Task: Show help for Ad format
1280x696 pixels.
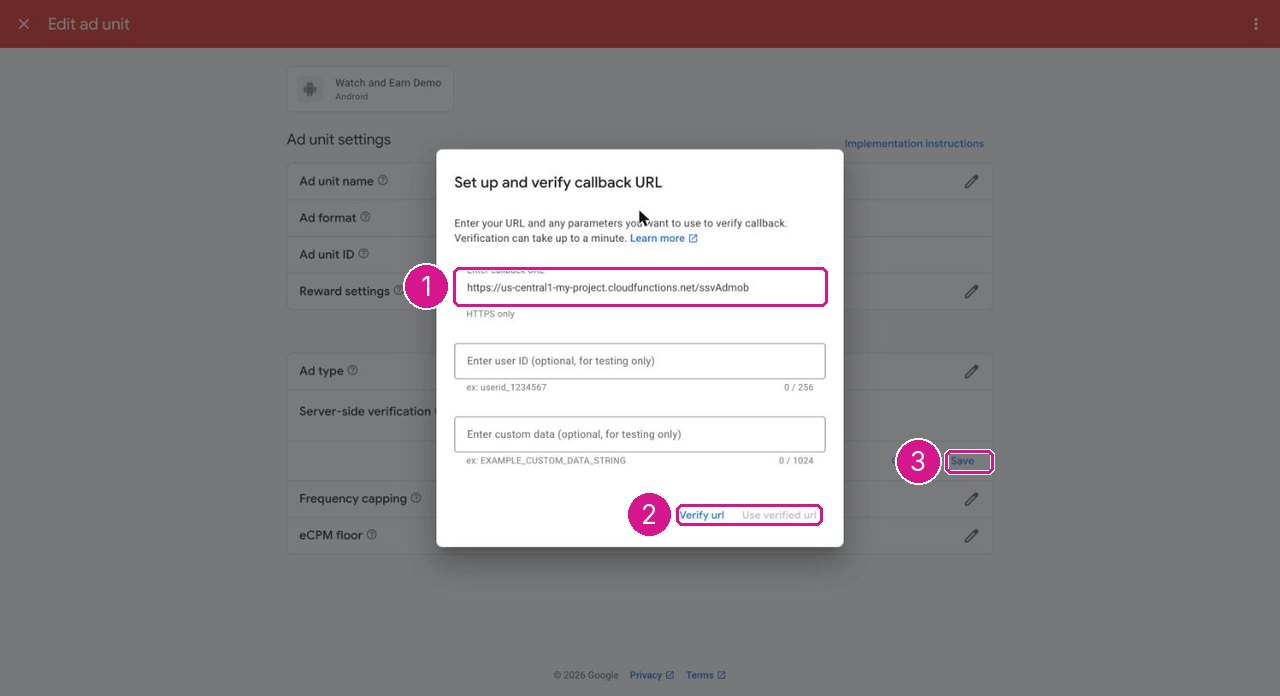Action: point(365,217)
